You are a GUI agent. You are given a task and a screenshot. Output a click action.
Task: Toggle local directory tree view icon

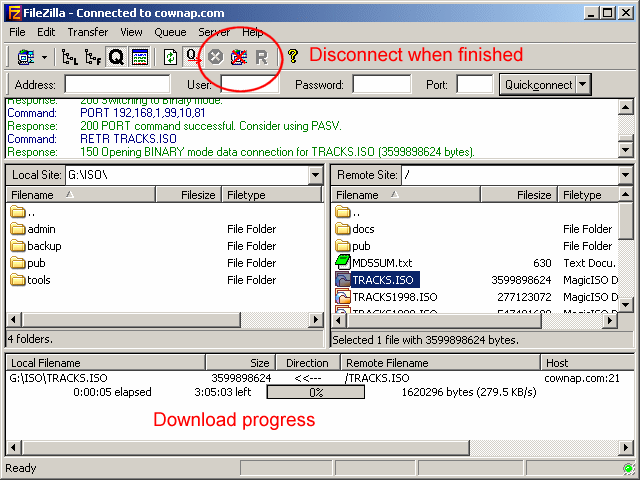(71, 57)
